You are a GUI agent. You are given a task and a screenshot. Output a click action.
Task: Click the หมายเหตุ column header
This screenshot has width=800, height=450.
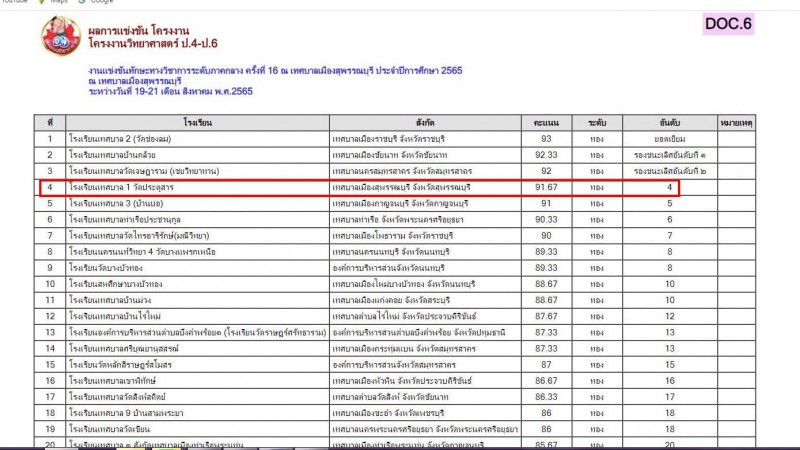(736, 122)
